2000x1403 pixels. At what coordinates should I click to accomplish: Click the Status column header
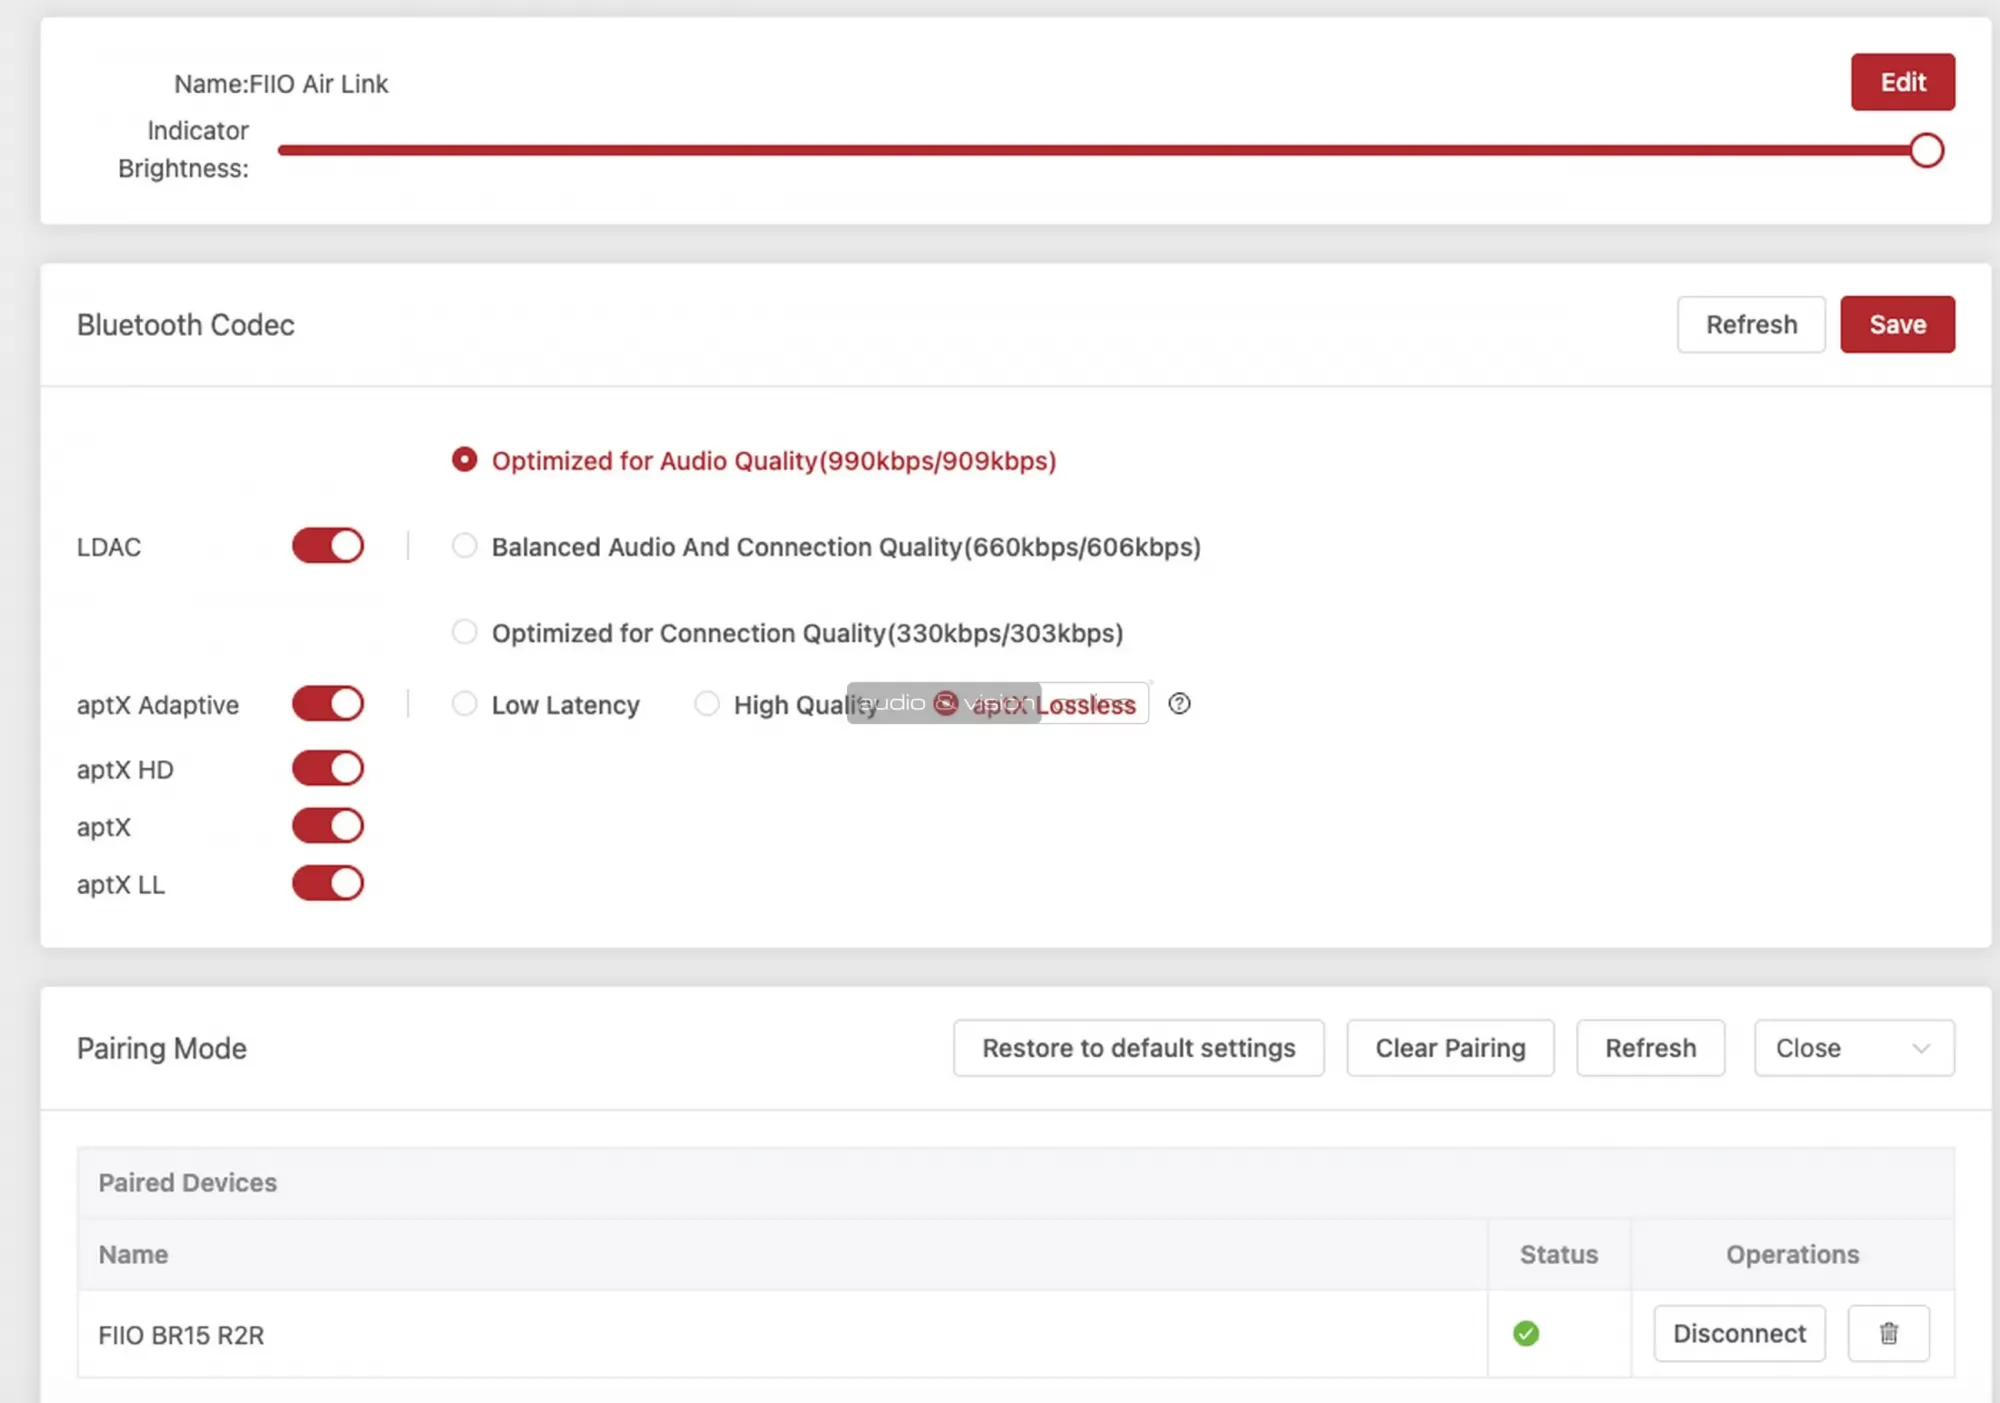tap(1559, 1254)
